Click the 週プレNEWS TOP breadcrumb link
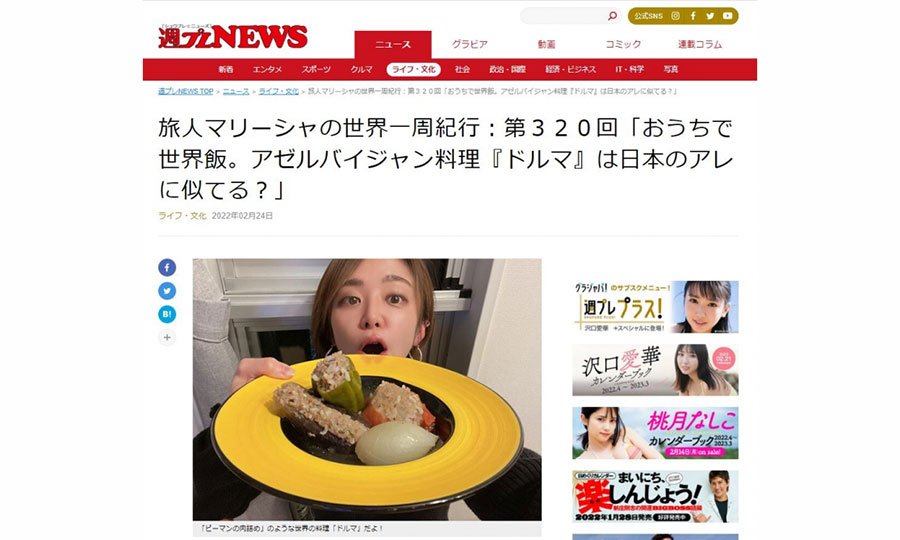The height and width of the screenshot is (540, 900). click(x=185, y=91)
